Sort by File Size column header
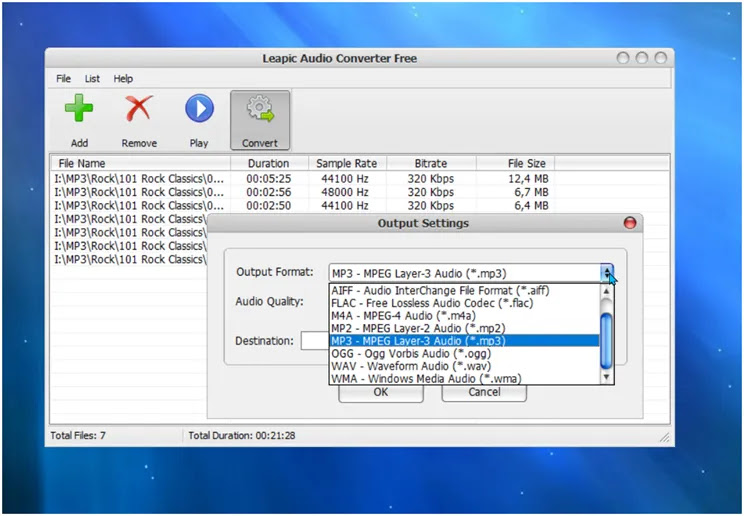 coord(515,163)
